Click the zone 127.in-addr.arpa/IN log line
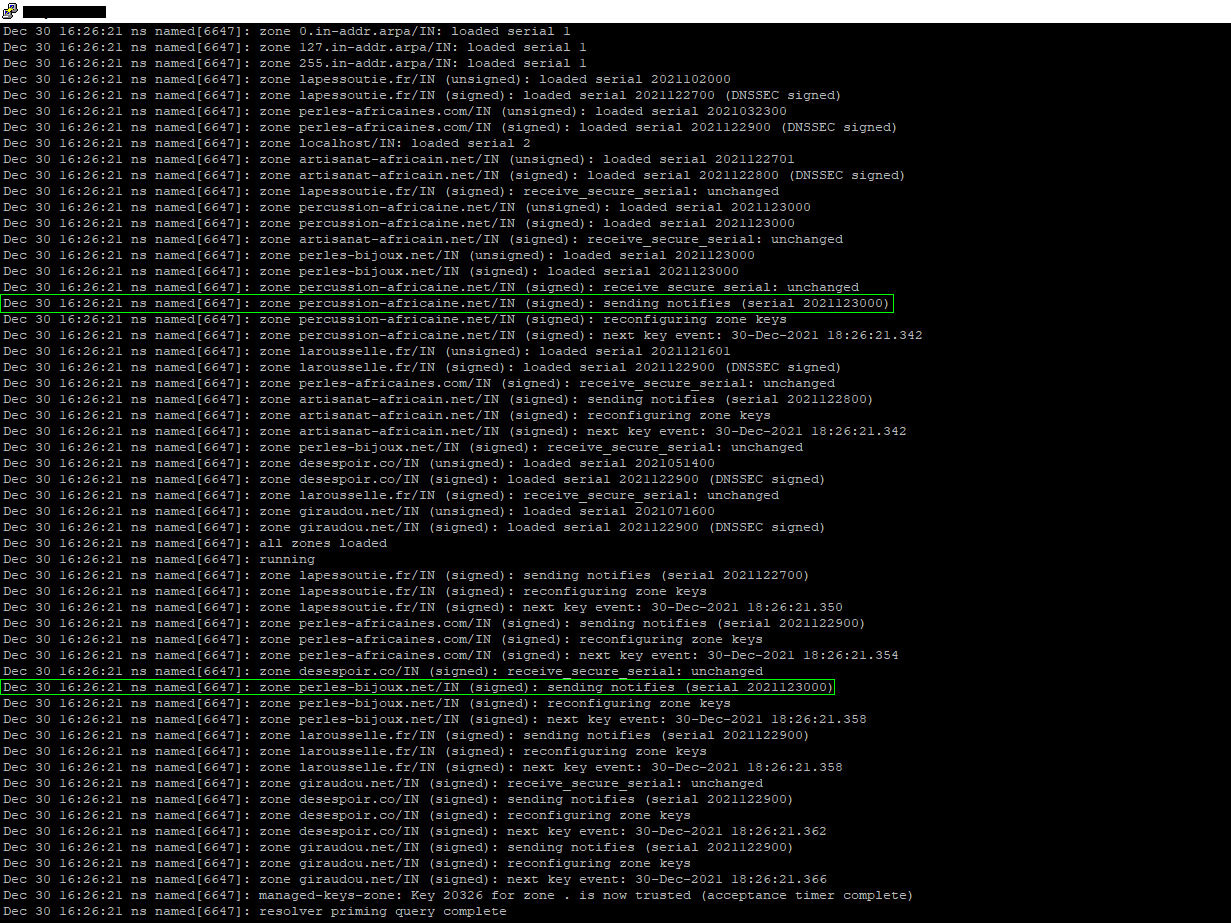The image size is (1231, 923). coord(295,47)
